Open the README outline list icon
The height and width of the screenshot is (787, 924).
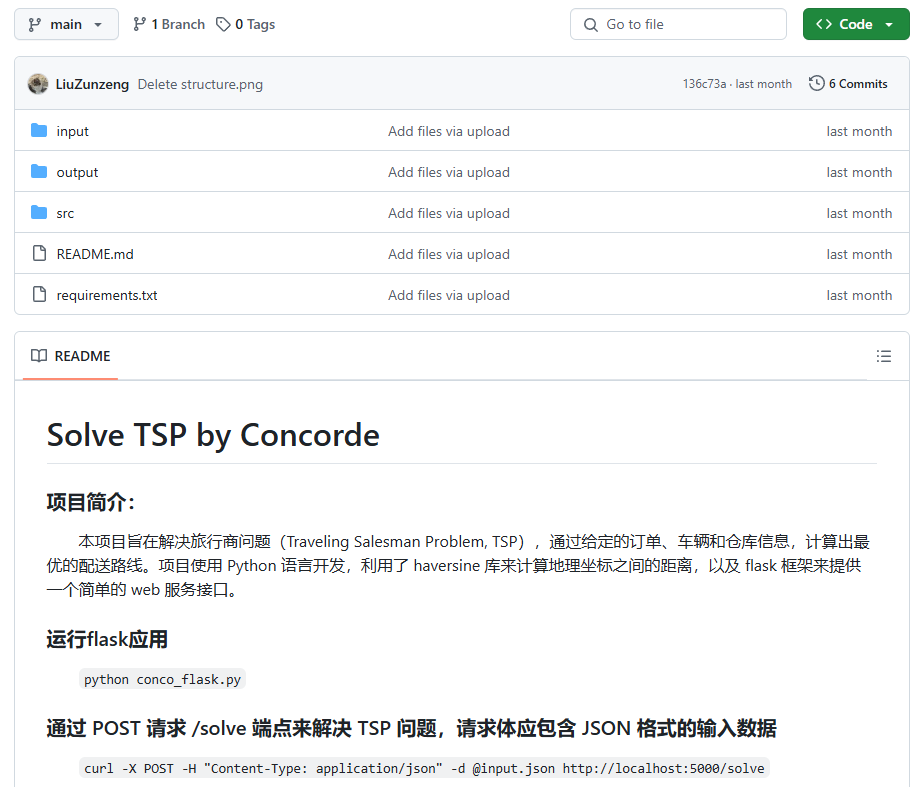point(883,356)
